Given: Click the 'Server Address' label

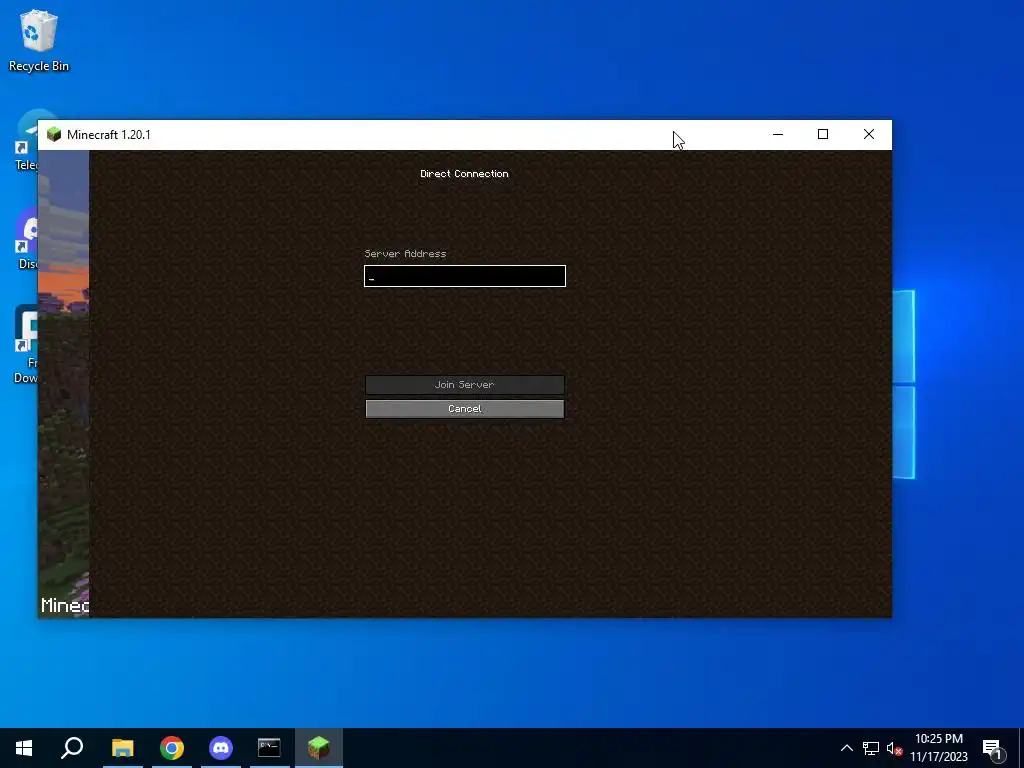Looking at the screenshot, I should 405,253.
